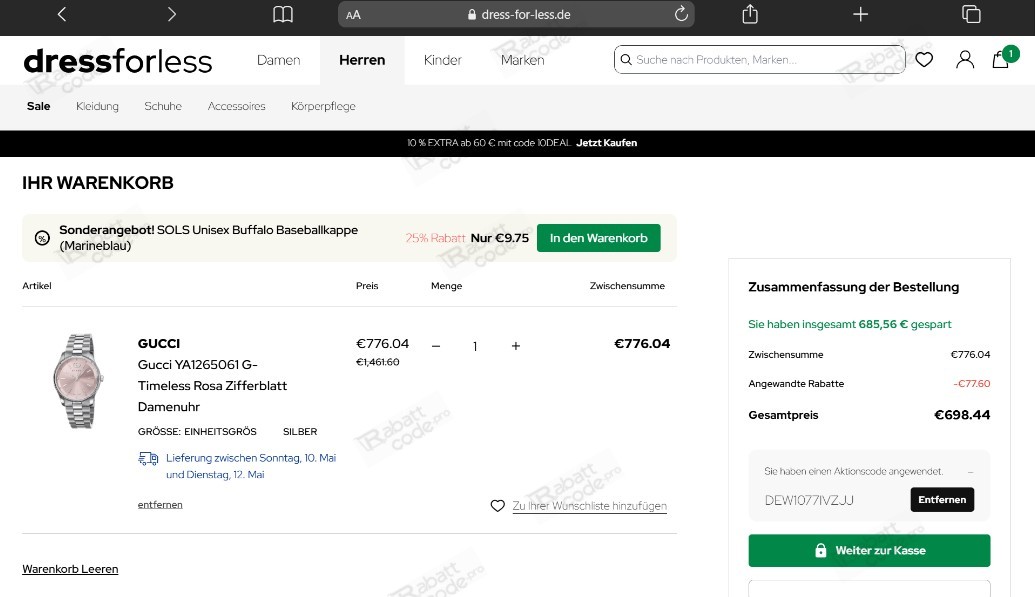Screen dimensions: 1035x597
Task: Click the dressforless logo
Action: [x=117, y=61]
